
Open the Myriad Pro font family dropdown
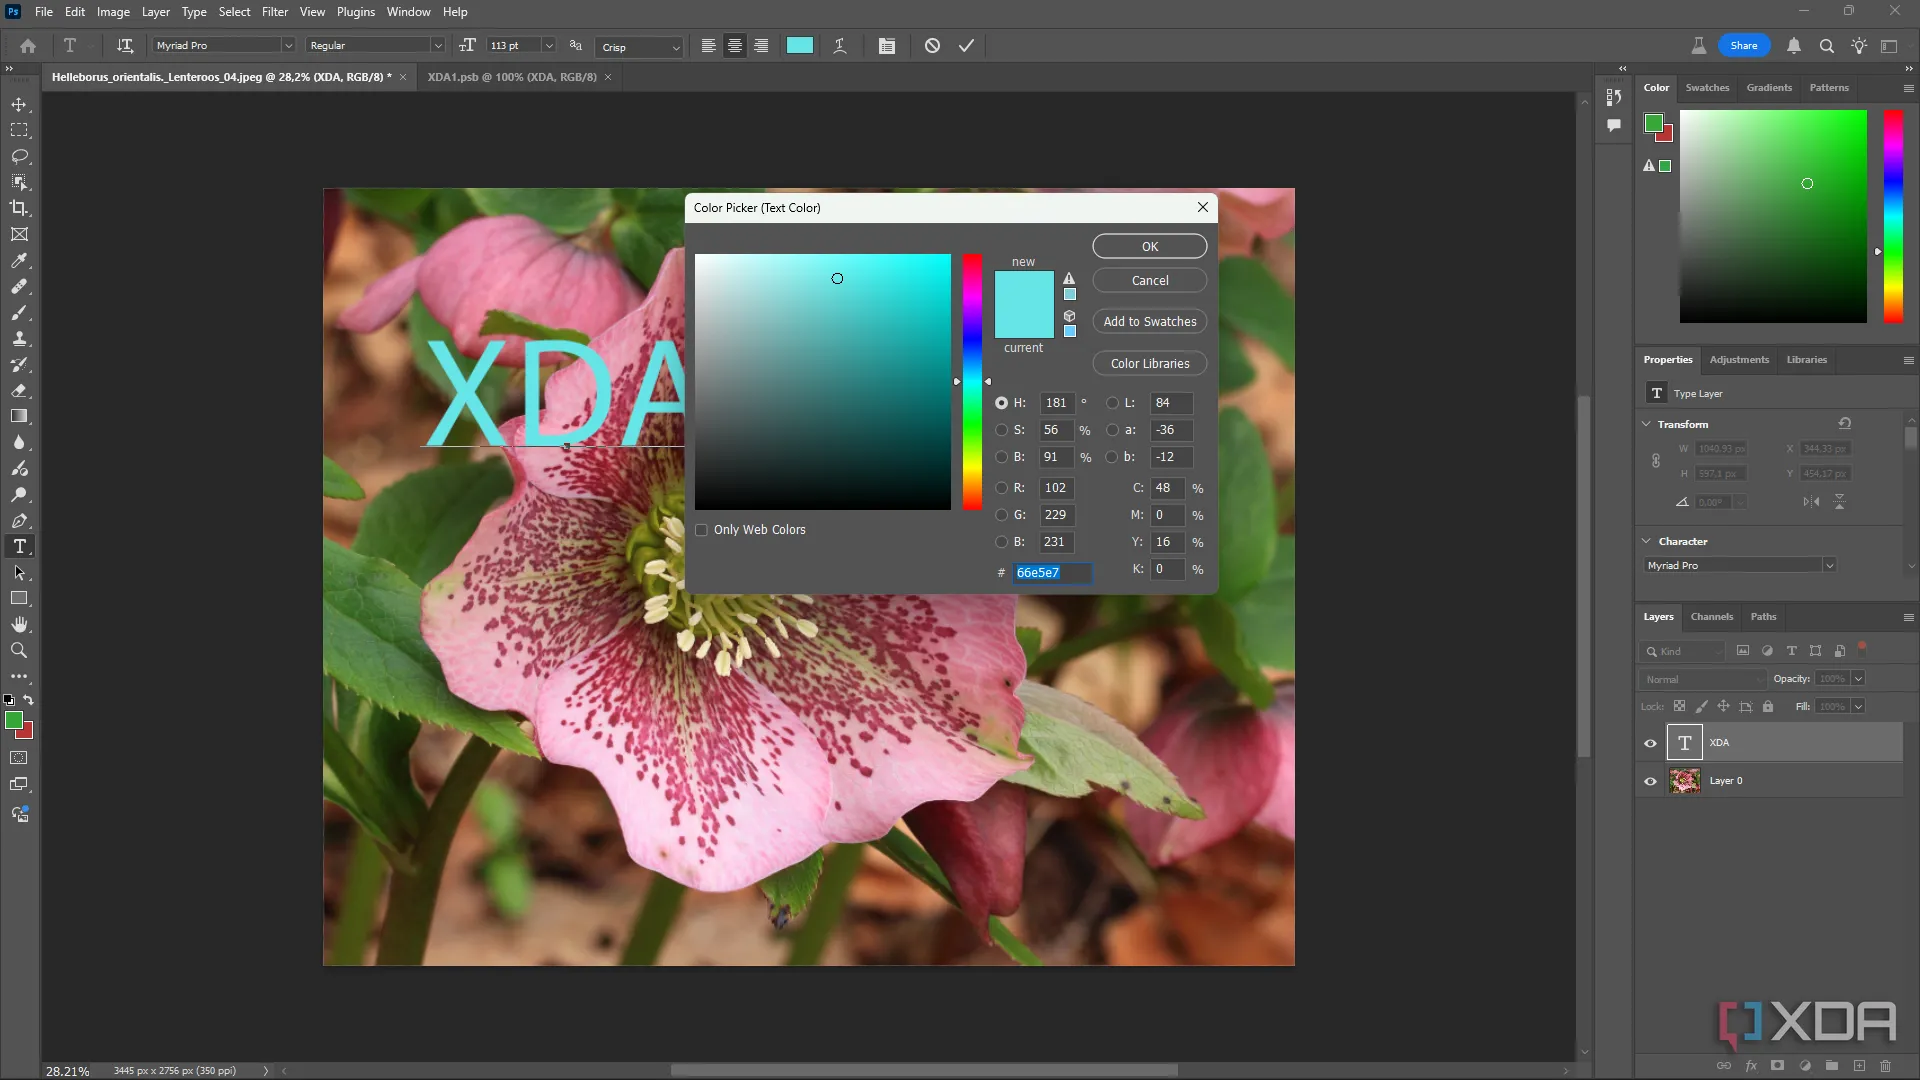click(x=288, y=46)
